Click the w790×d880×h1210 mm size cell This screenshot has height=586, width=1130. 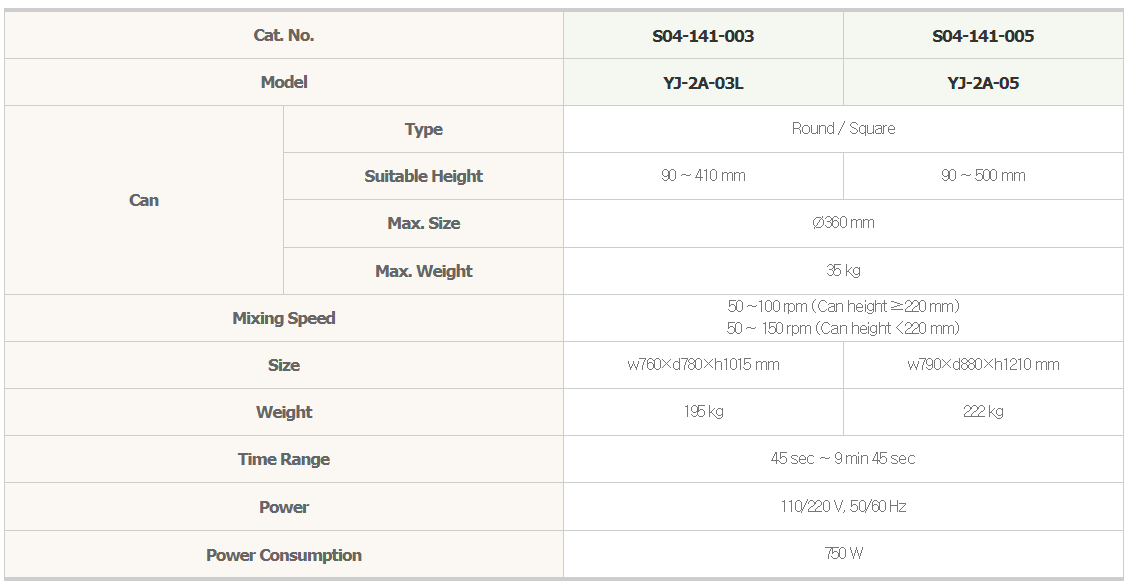pos(983,365)
